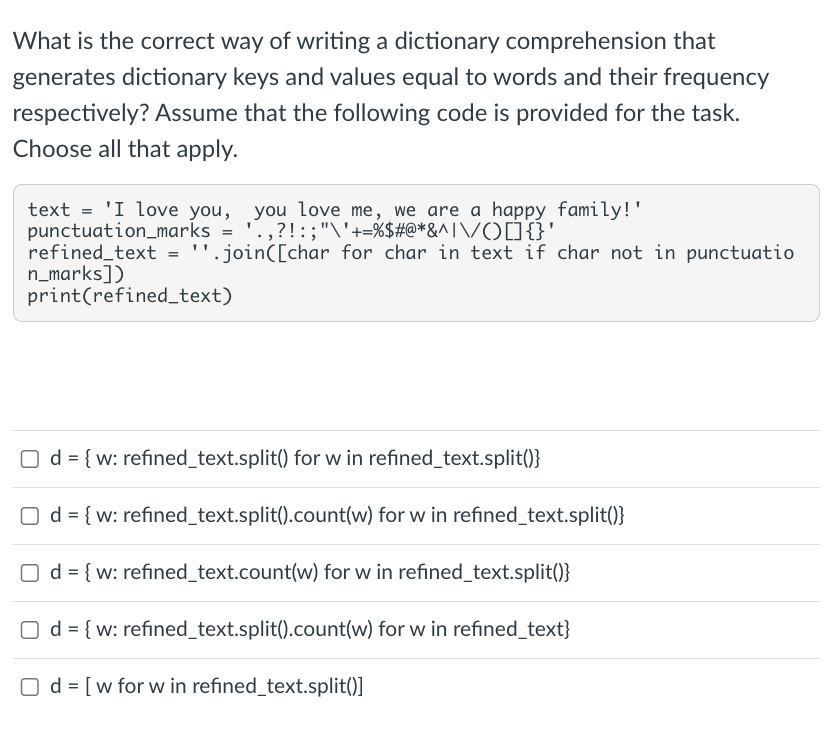This screenshot has height=732, width=834.
Task: Click the answer ending with 'in refined_text}'
Action: [310, 629]
